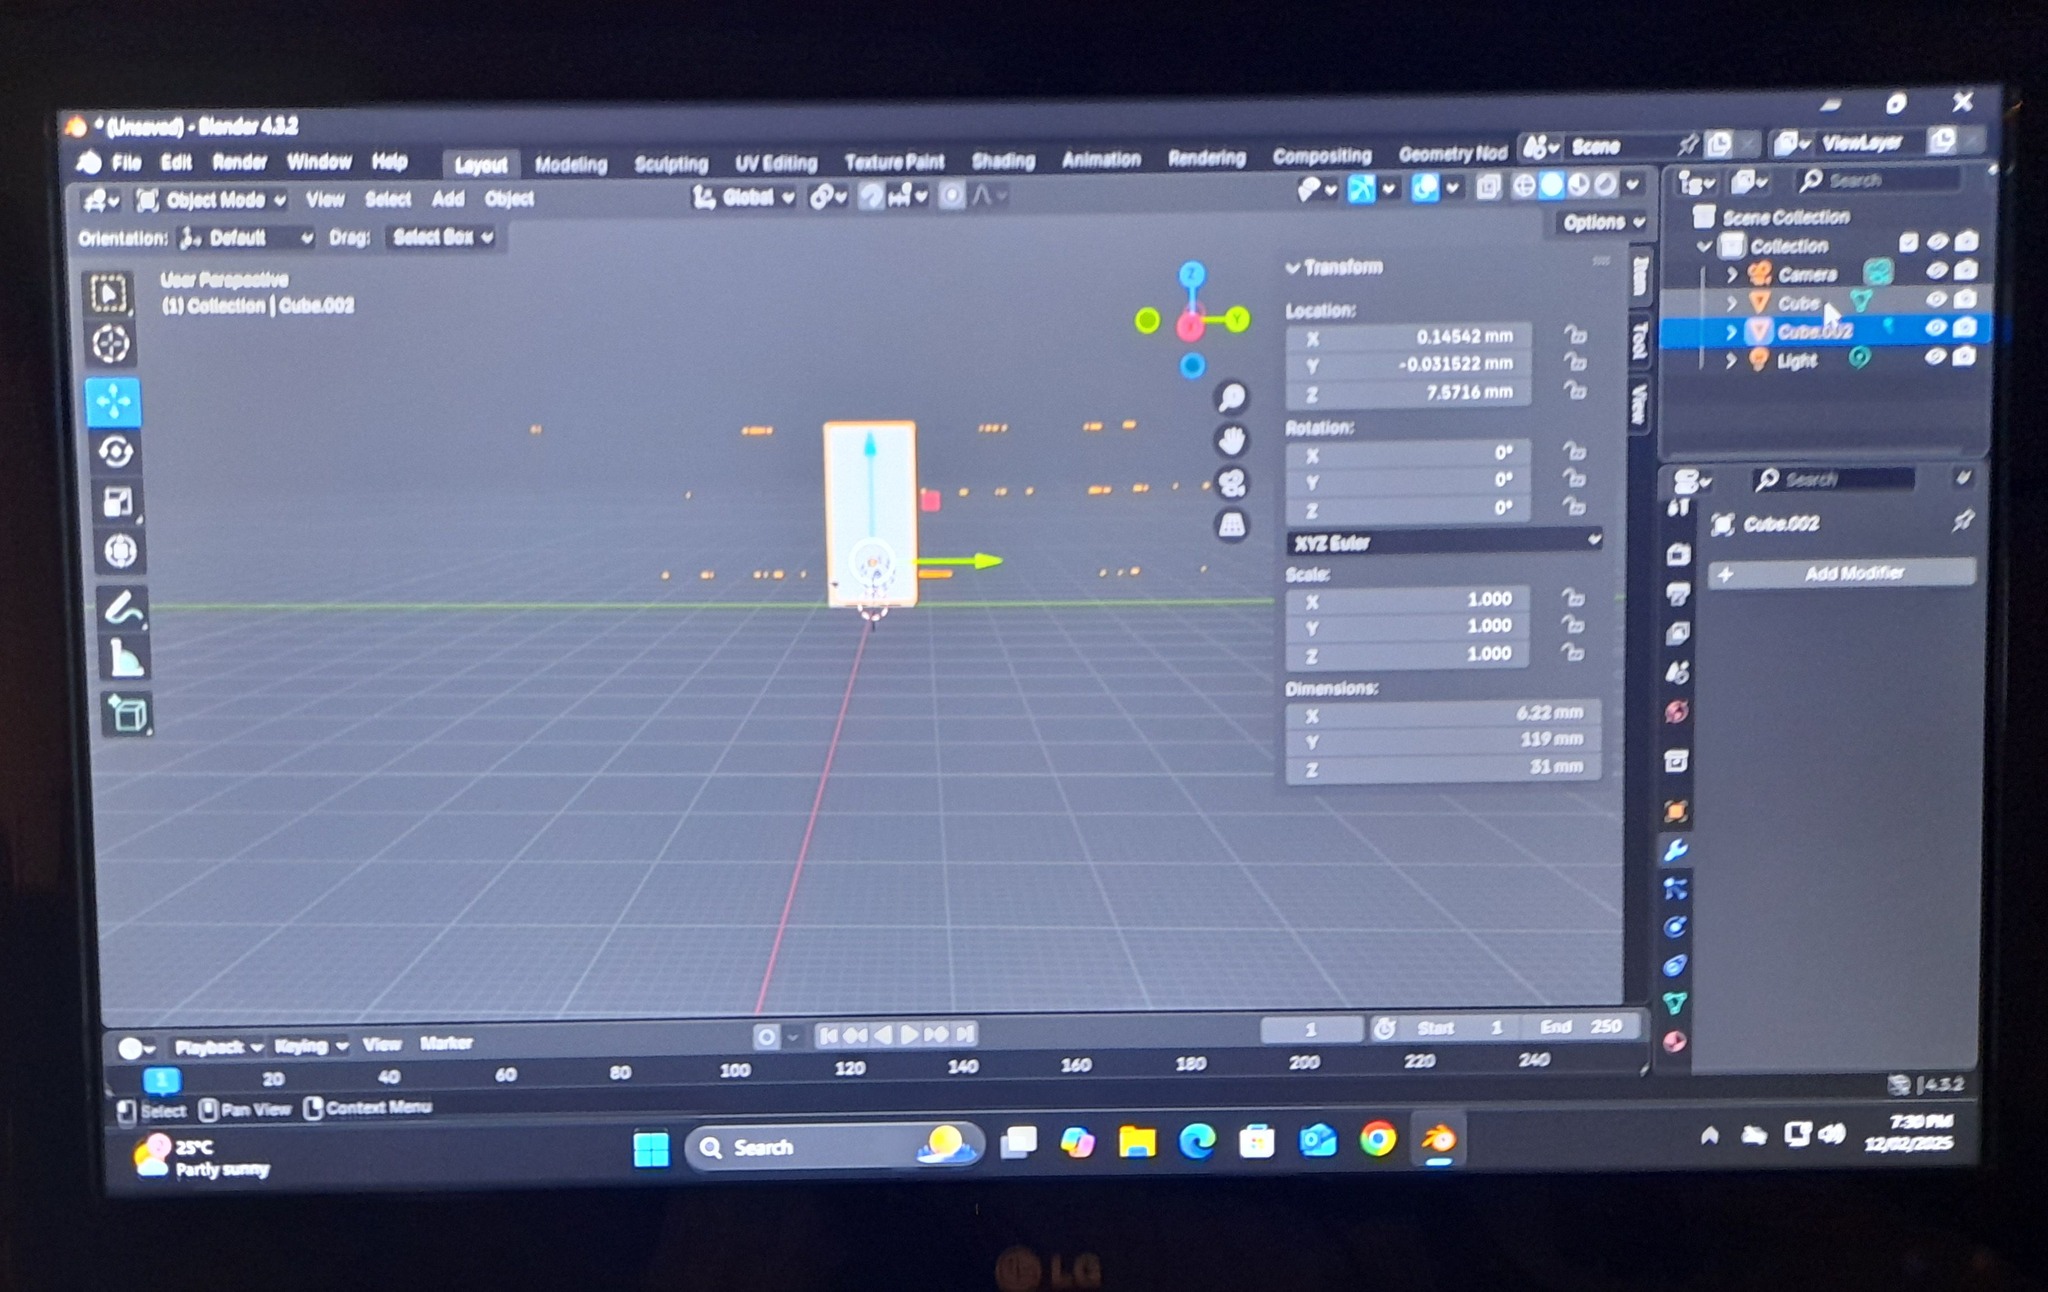Select the Move tool in toolbar
Viewport: 2048px width, 1292px height.
113,402
